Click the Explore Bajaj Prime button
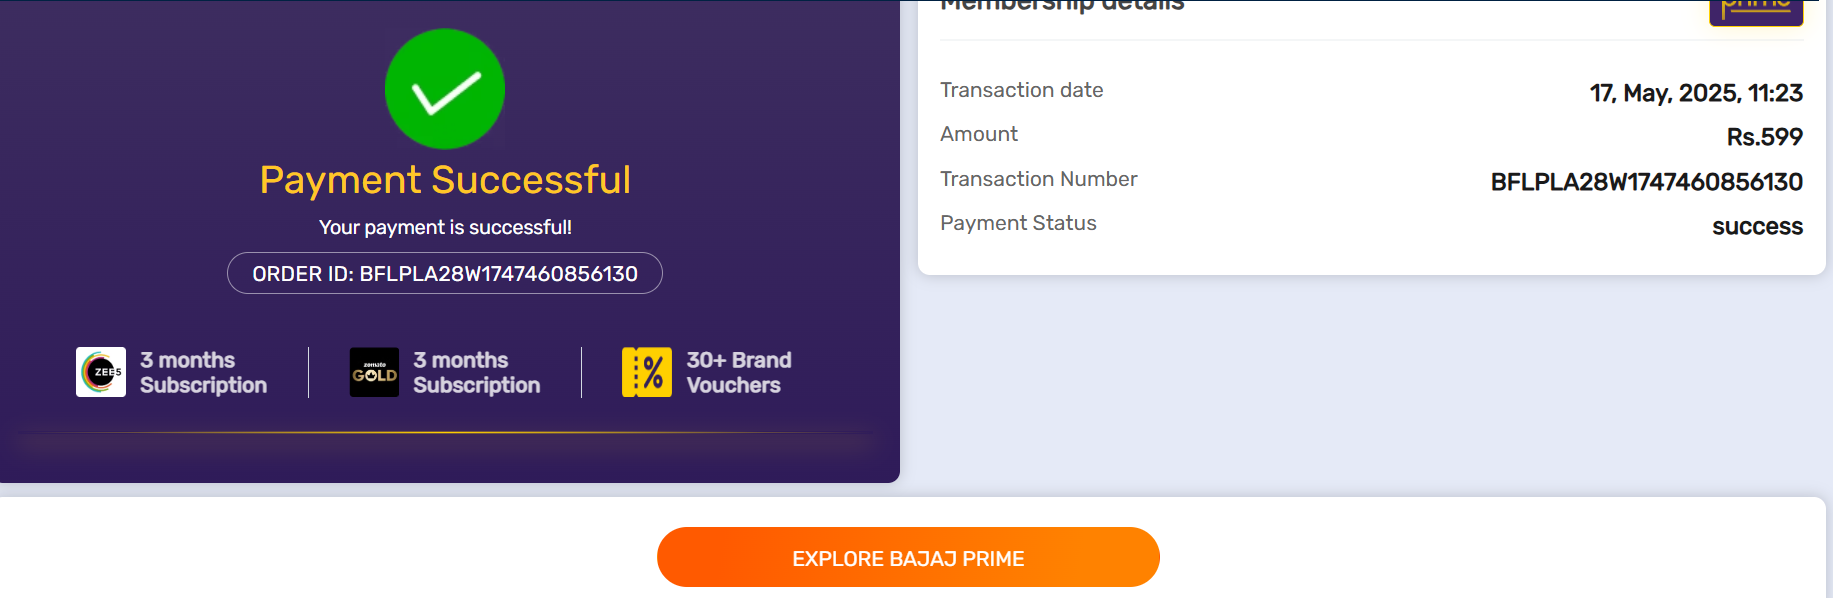Viewport: 1833px width, 598px height. tap(908, 557)
